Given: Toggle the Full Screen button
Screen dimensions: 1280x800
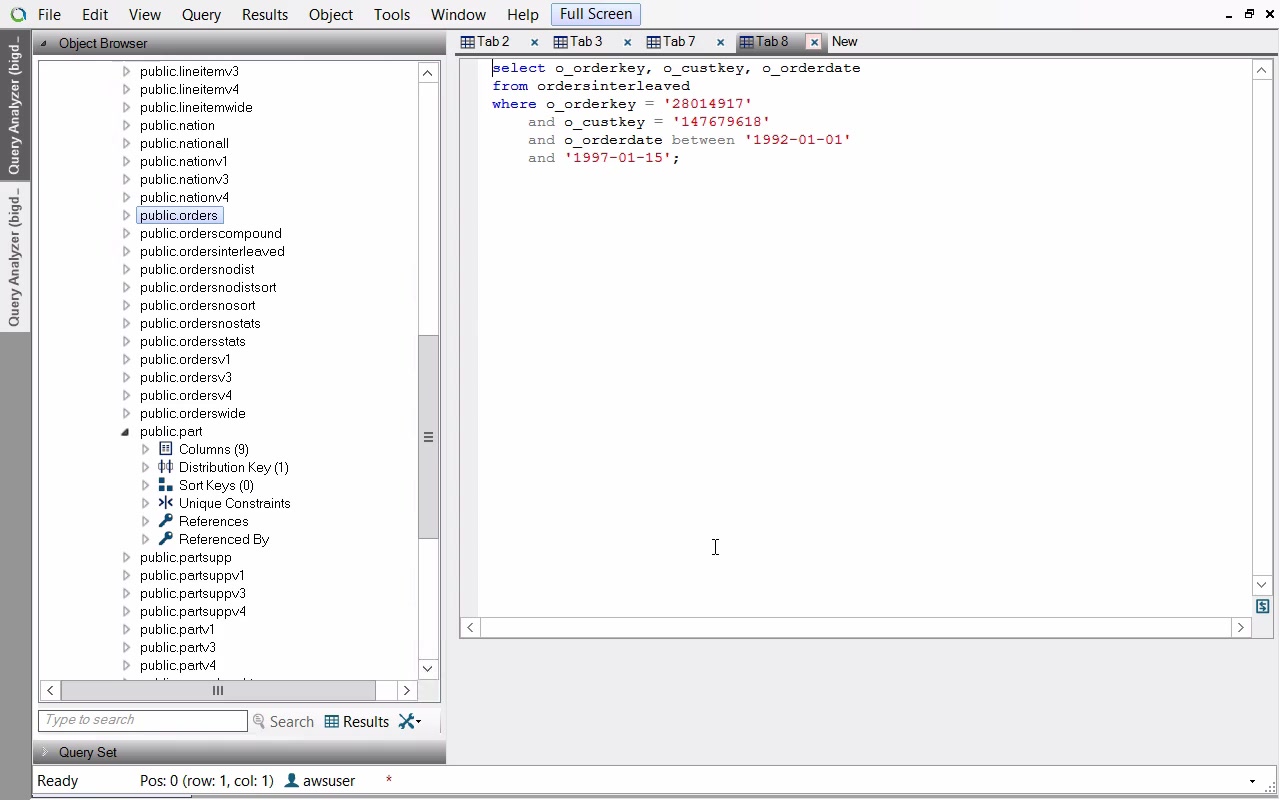Looking at the screenshot, I should click(595, 14).
